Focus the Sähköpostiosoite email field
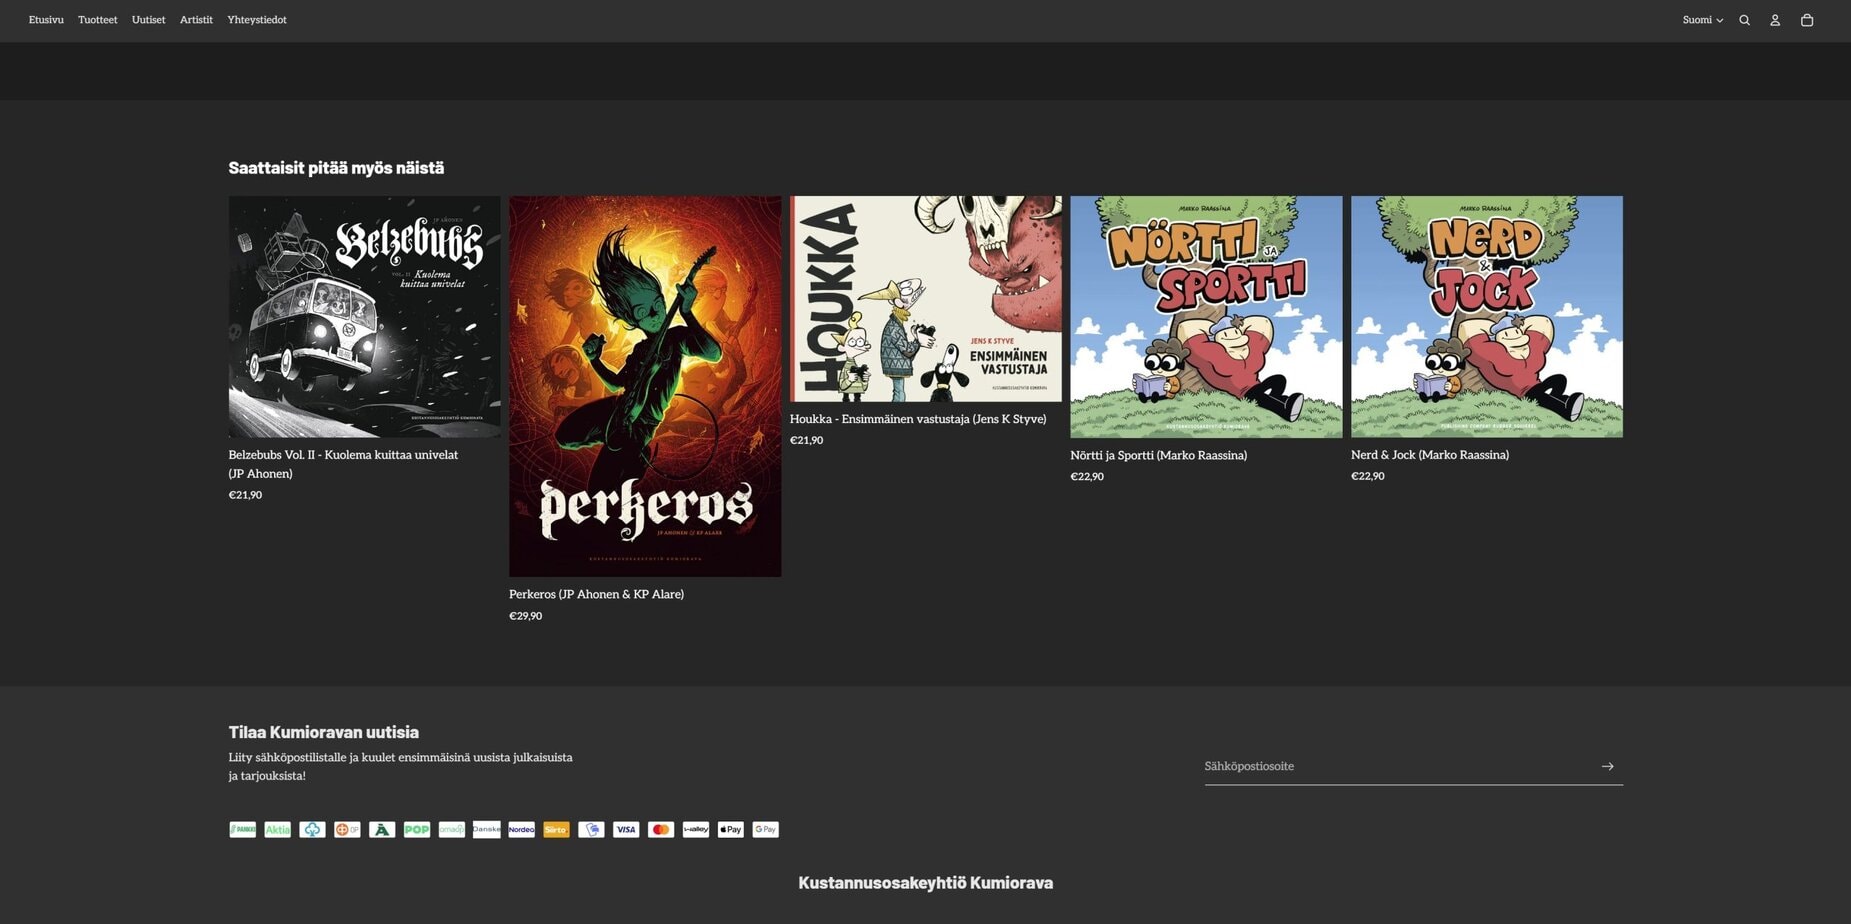The width and height of the screenshot is (1851, 924). click(x=1394, y=766)
